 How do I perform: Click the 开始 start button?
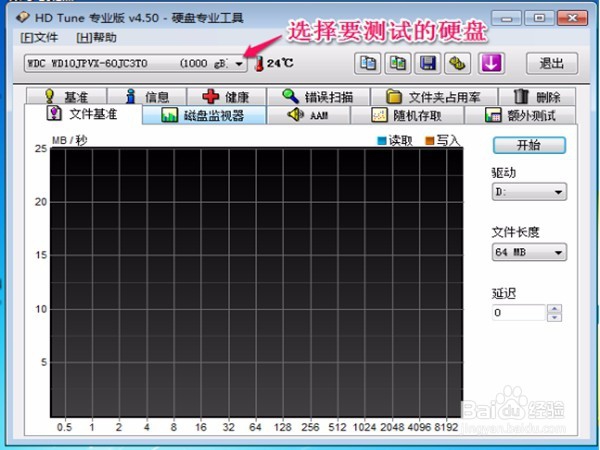pyautogui.click(x=529, y=145)
